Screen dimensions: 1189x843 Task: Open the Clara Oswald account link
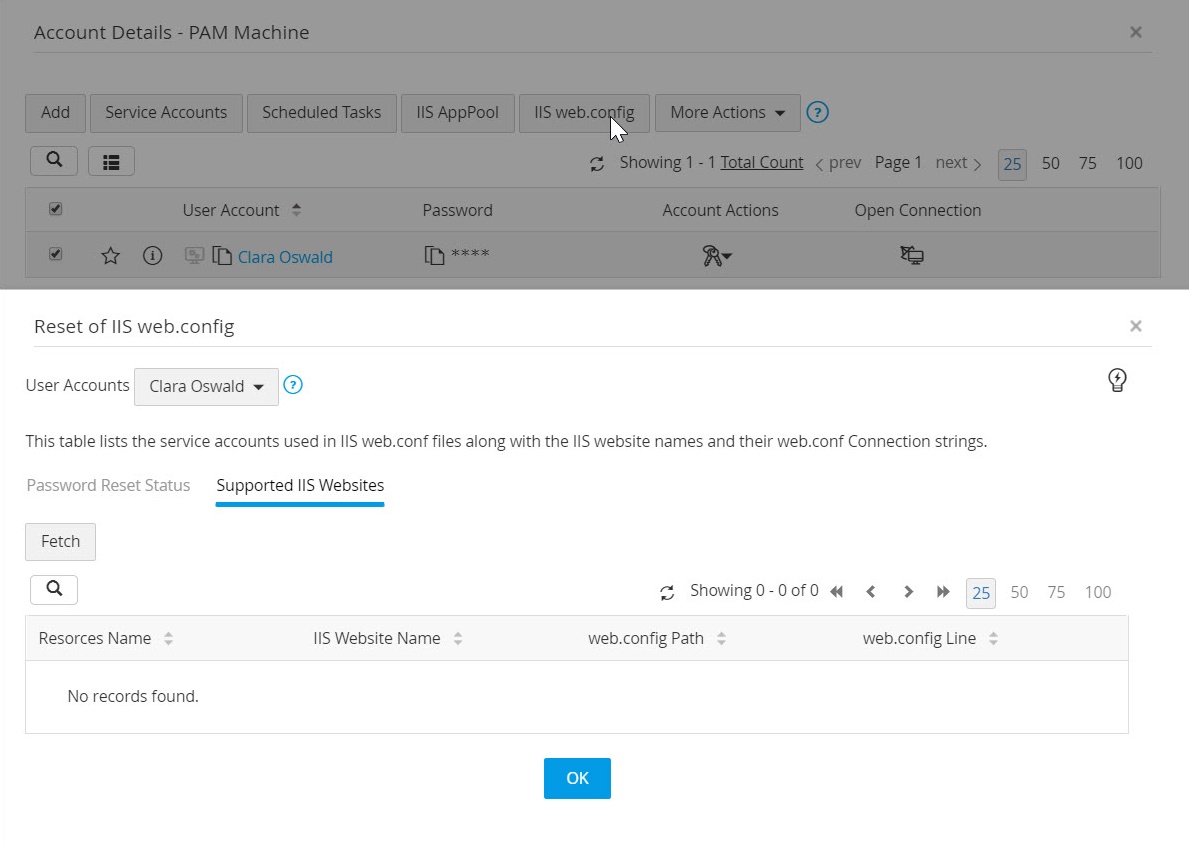[285, 257]
